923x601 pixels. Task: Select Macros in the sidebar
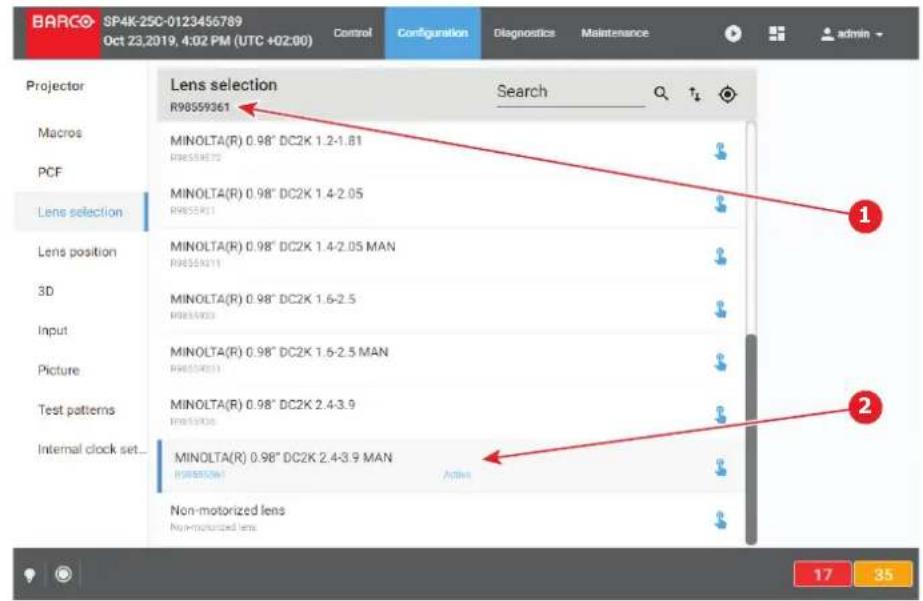coord(60,133)
